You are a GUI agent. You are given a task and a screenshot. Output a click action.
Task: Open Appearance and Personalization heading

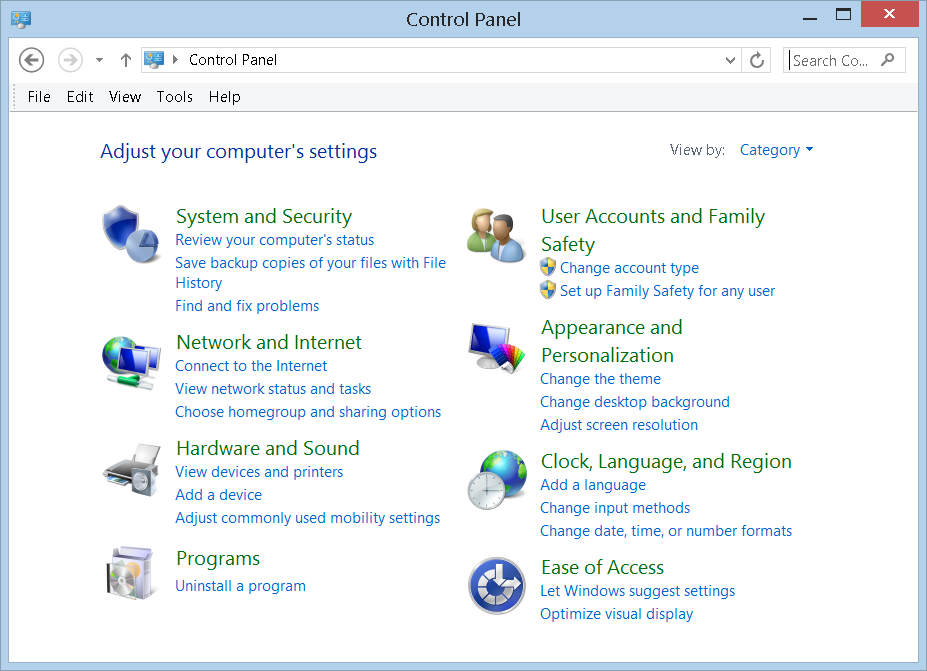(x=612, y=341)
